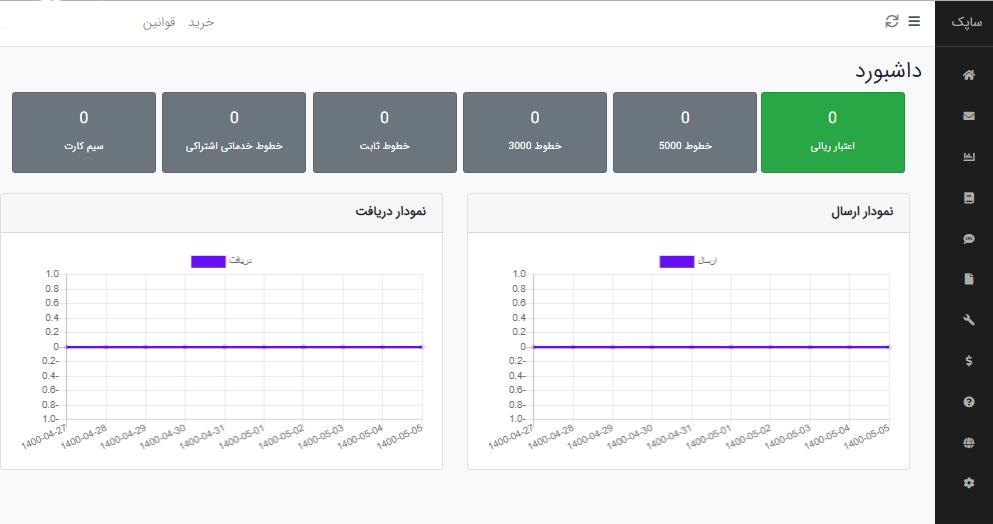The height and width of the screenshot is (524, 993).
Task: Open the envelope messages icon in sidebar
Action: click(967, 116)
